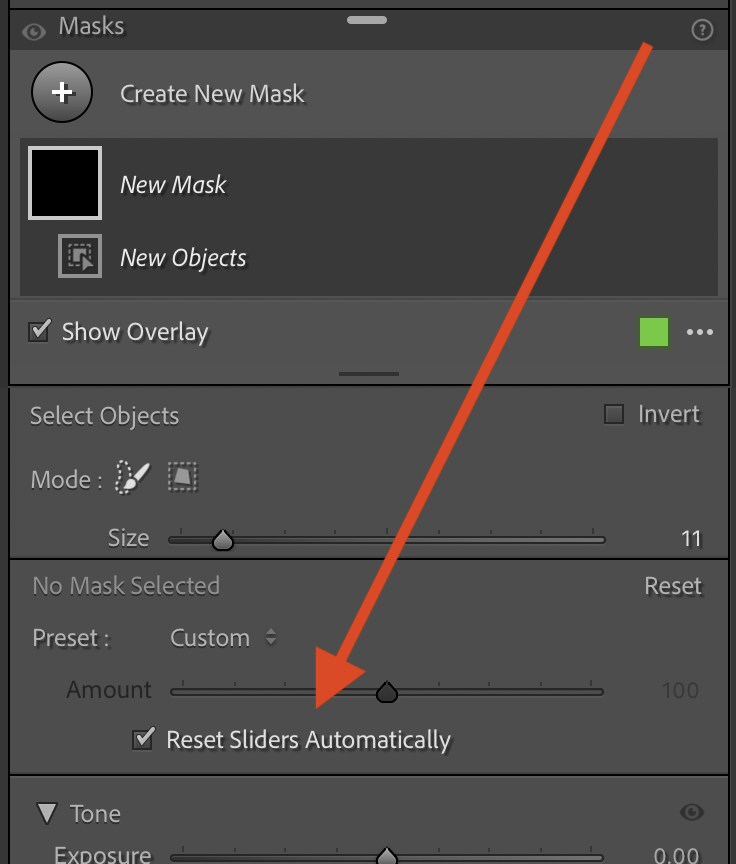Click Create New Mask

212,93
